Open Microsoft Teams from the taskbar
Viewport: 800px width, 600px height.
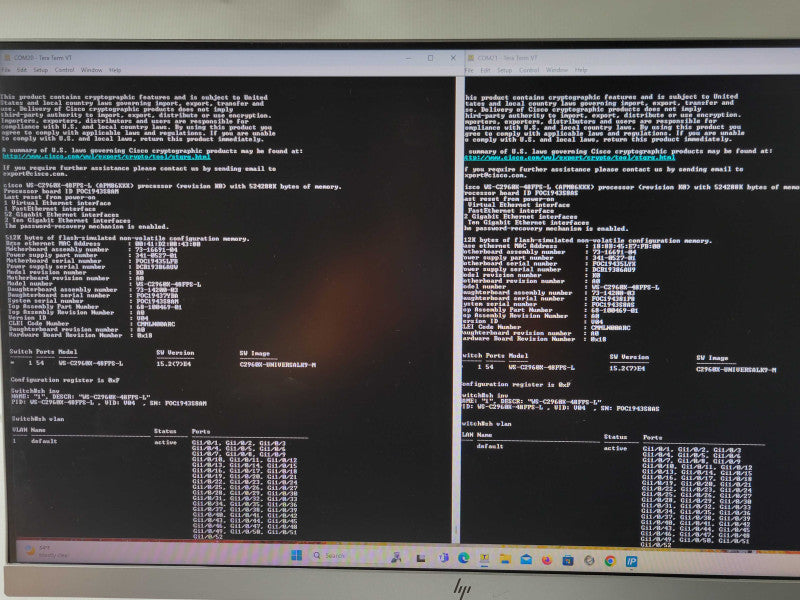(x=443, y=558)
